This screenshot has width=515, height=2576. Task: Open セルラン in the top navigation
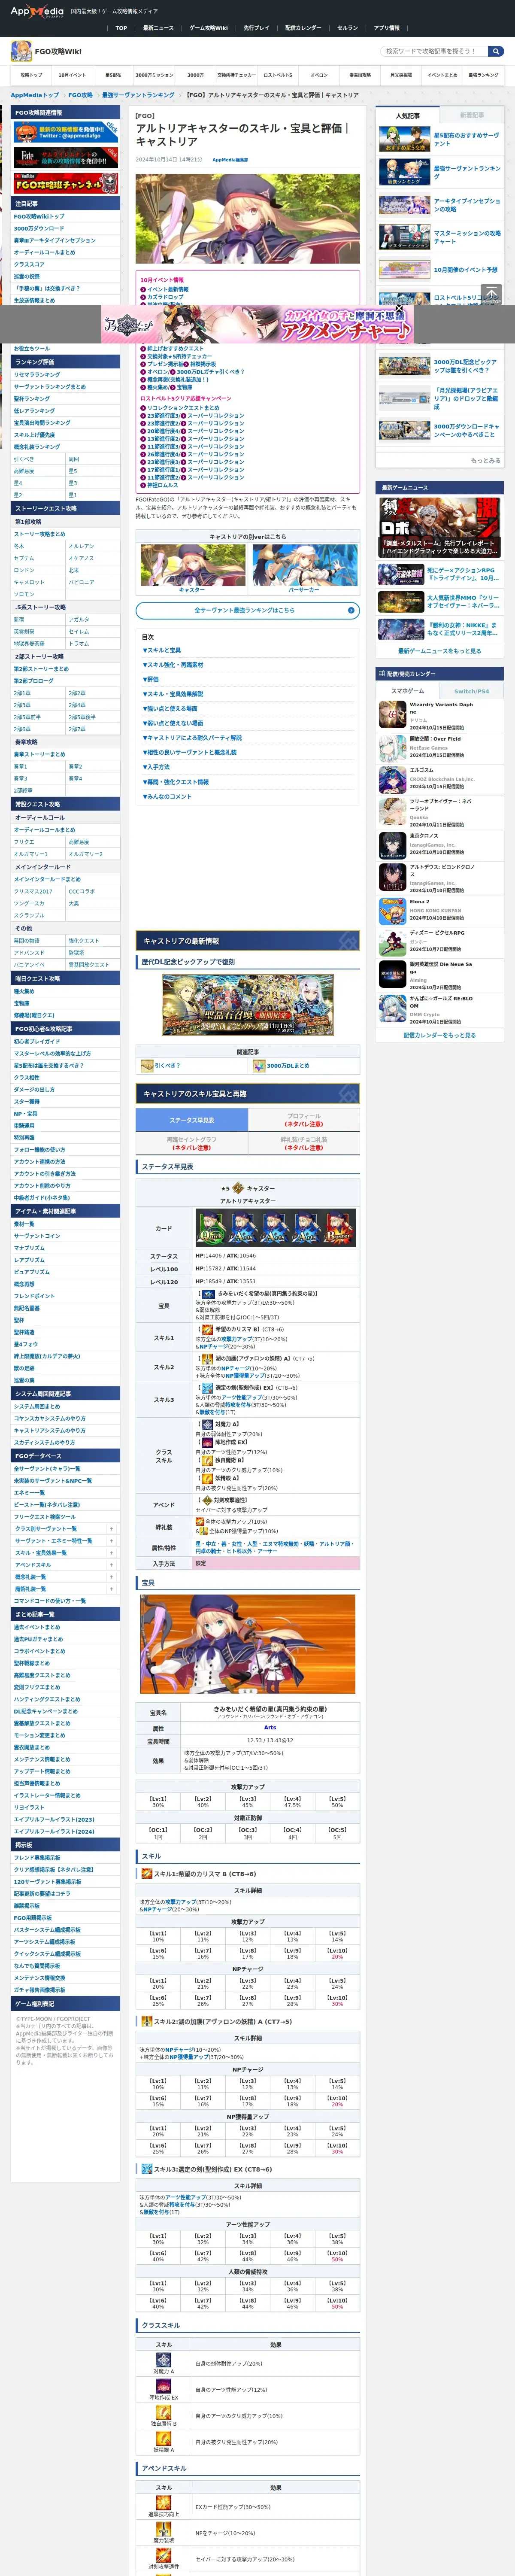347,28
